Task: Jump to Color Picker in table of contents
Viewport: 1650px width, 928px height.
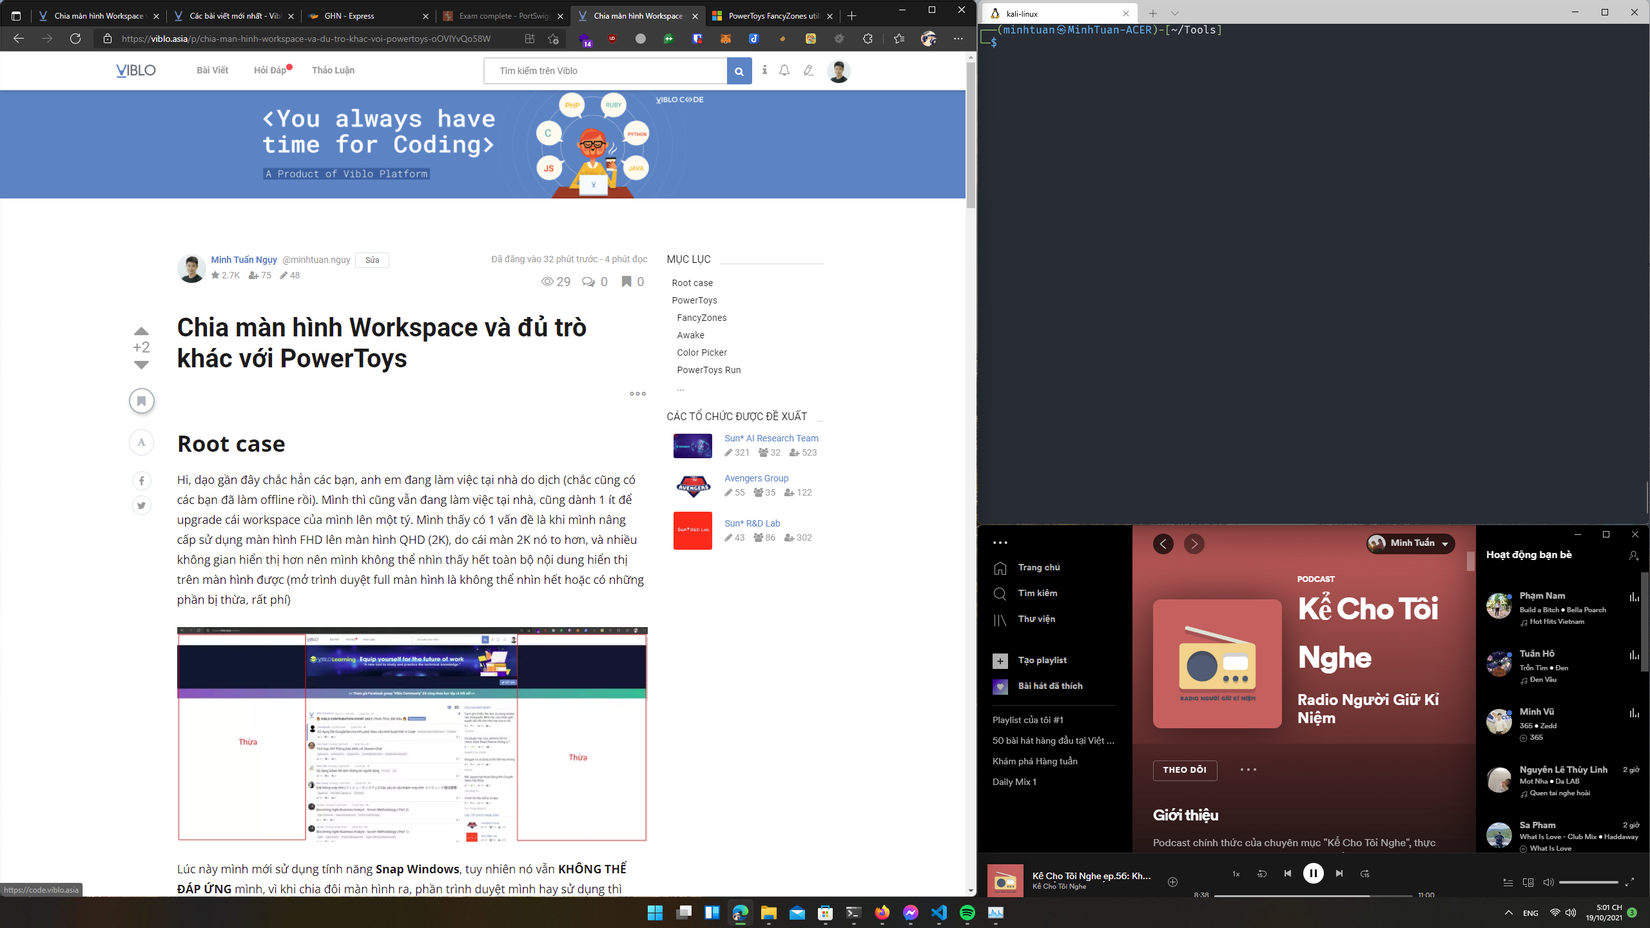Action: 702,353
